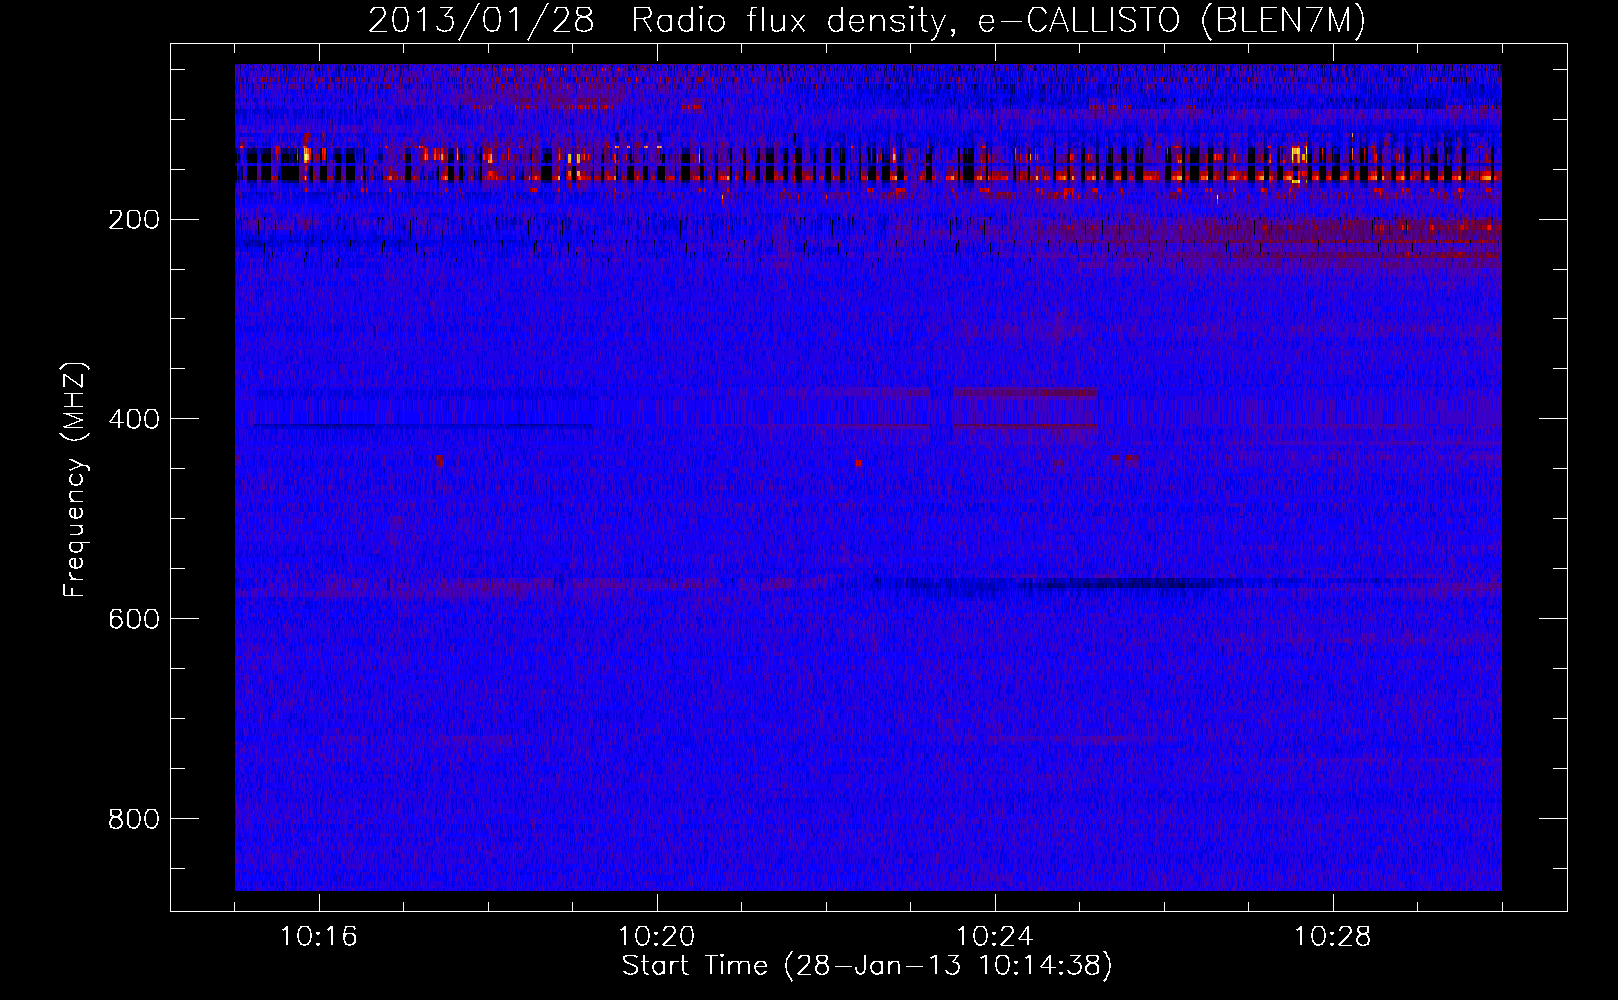Click the '10:24' time tick label

point(995,937)
